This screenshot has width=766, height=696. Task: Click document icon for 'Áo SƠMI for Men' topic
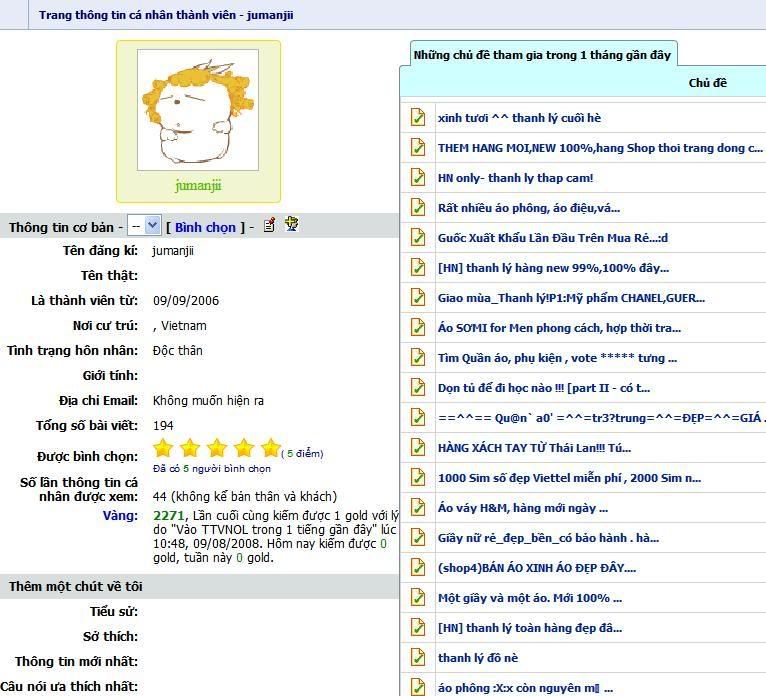coord(418,327)
